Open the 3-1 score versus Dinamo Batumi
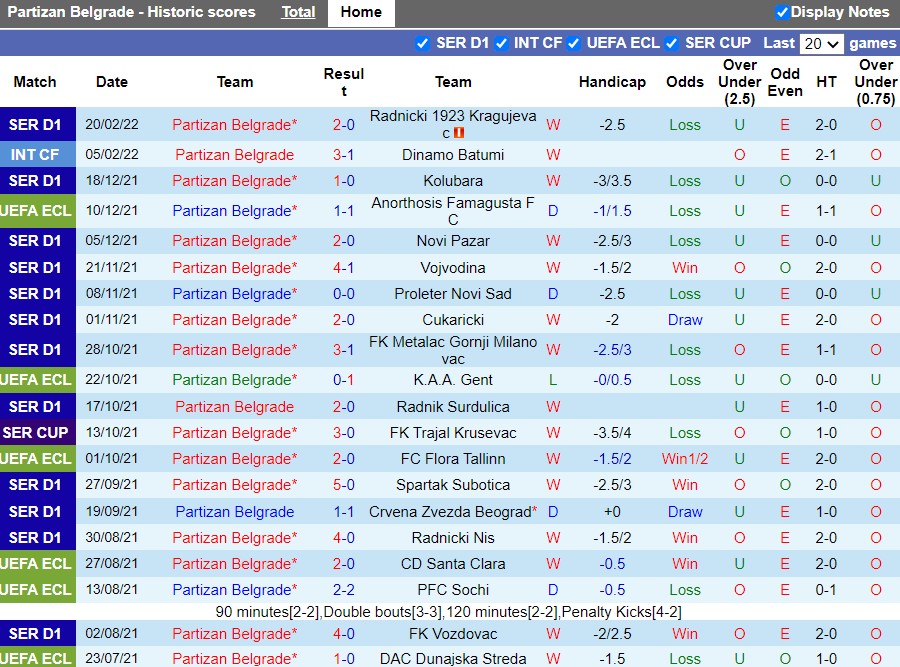This screenshot has height=667, width=900. 344,155
